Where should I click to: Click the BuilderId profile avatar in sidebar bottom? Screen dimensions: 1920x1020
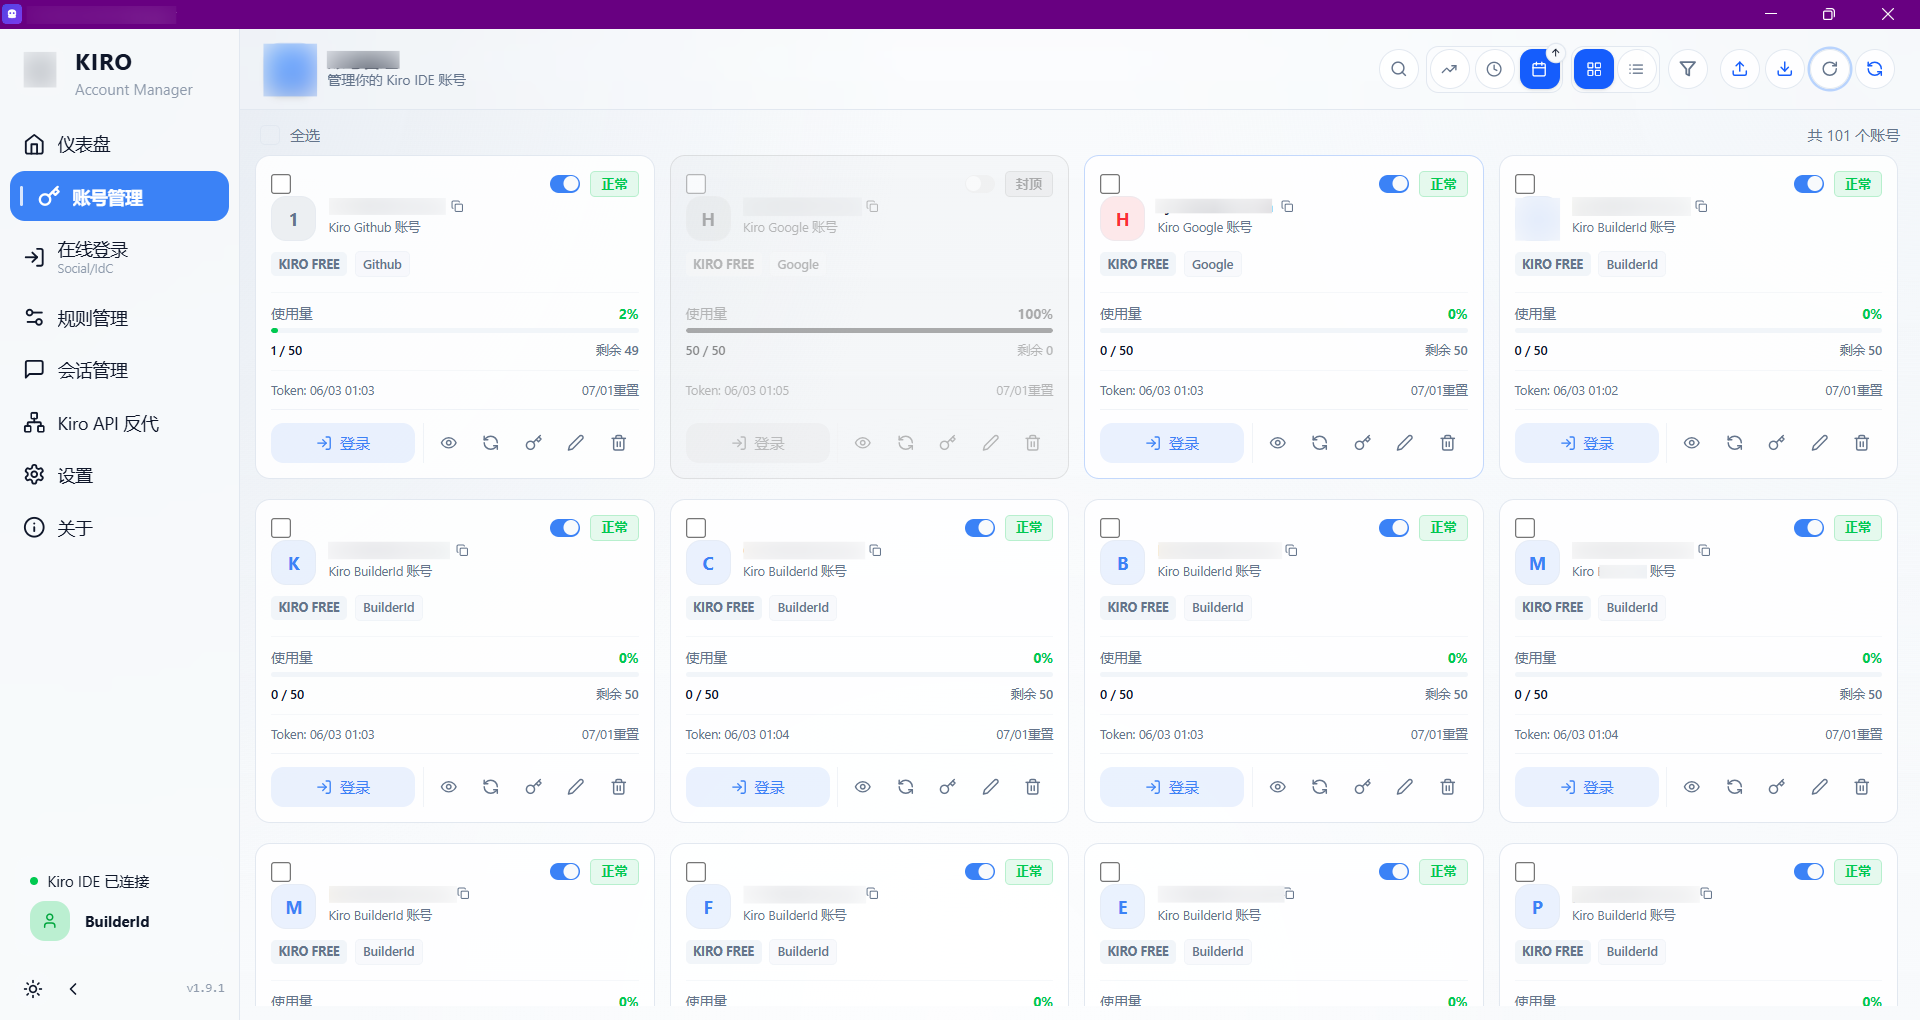tap(50, 921)
